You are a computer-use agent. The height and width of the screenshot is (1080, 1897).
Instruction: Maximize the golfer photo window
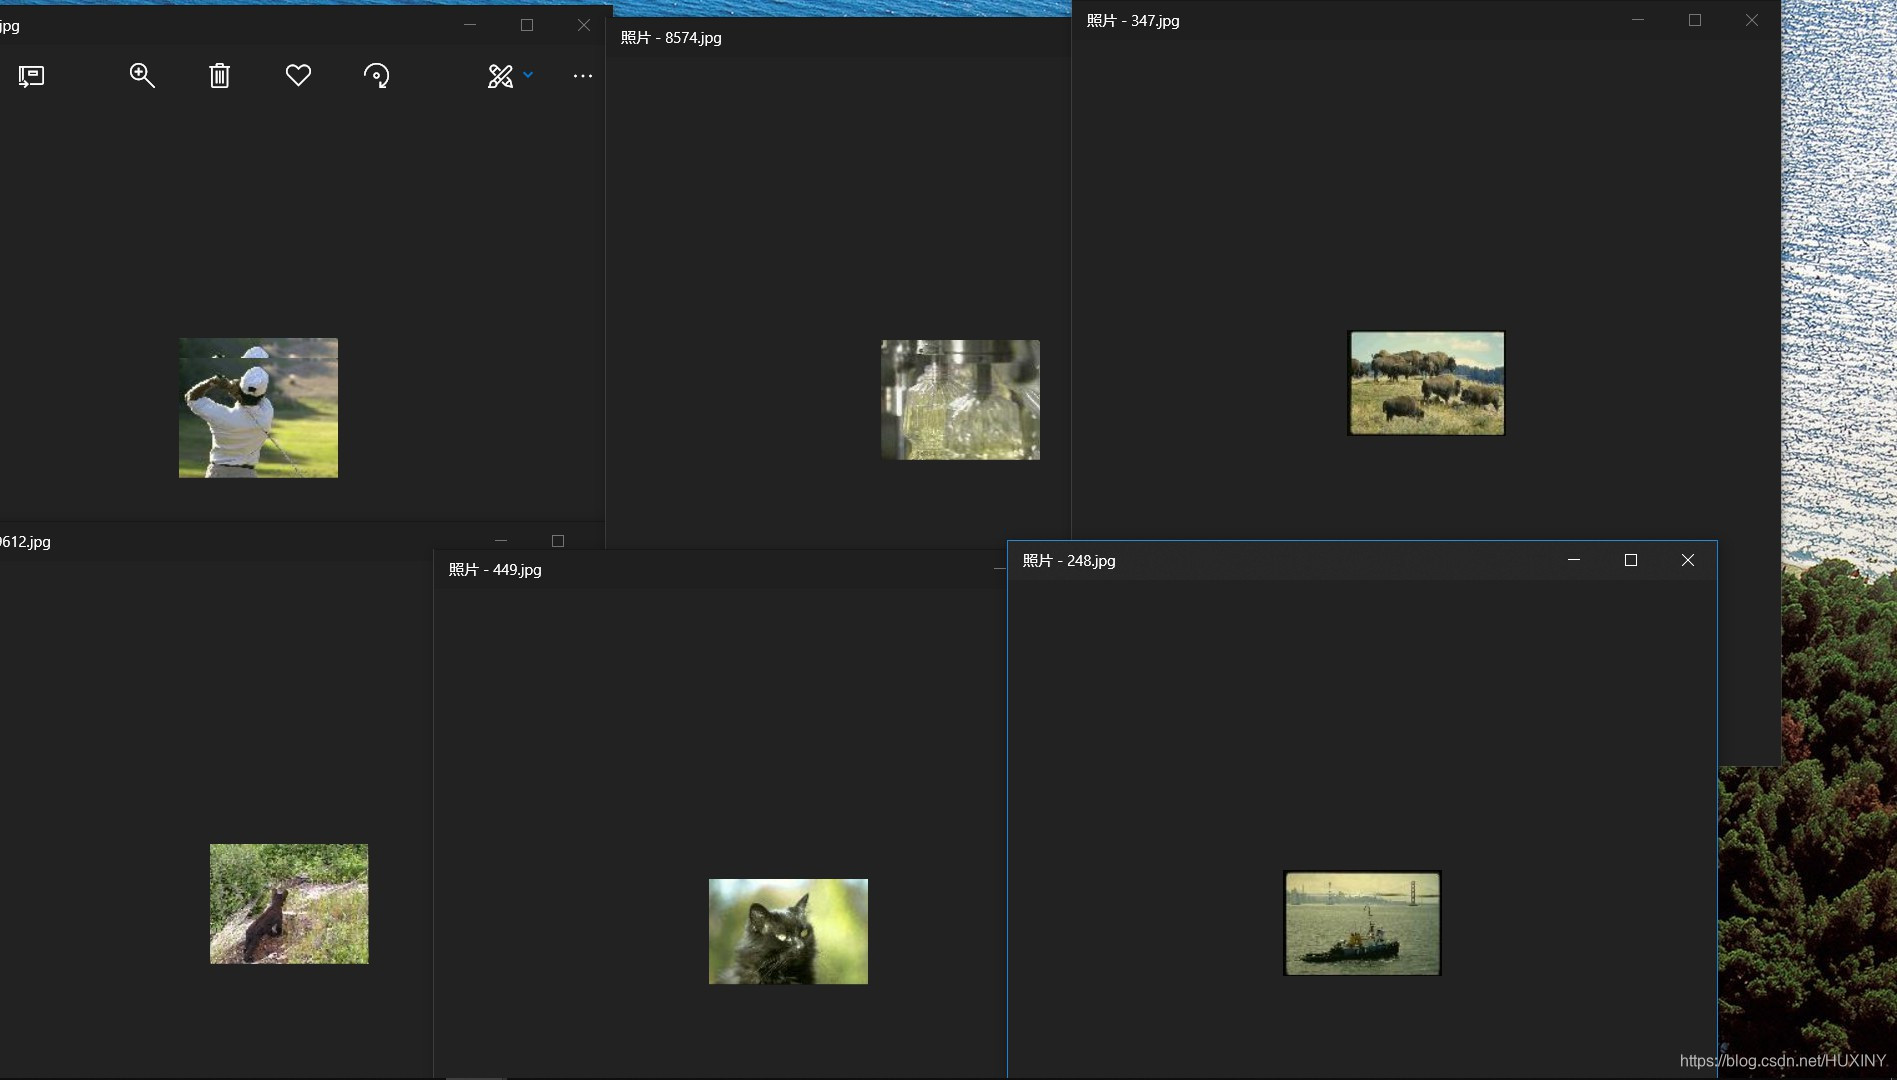[527, 25]
